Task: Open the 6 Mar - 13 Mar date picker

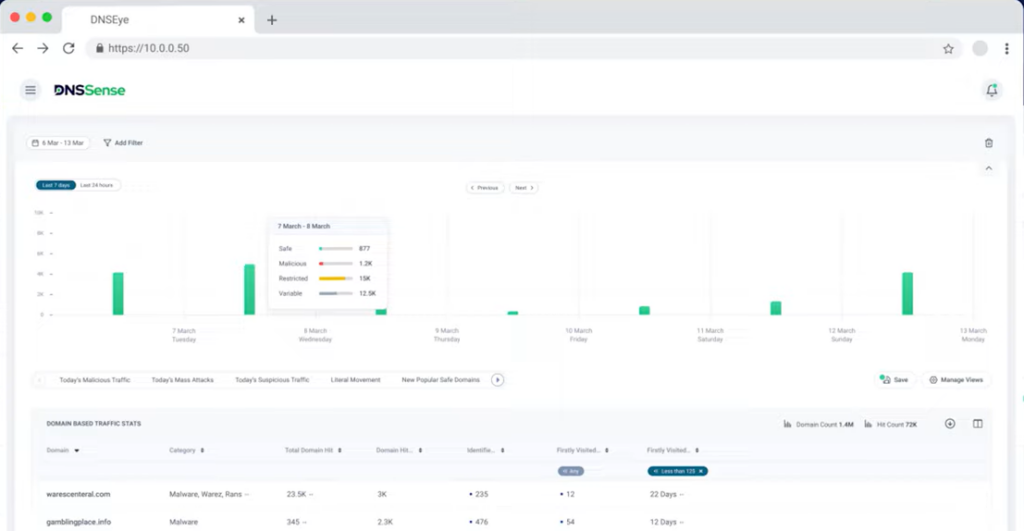Action: [x=57, y=143]
